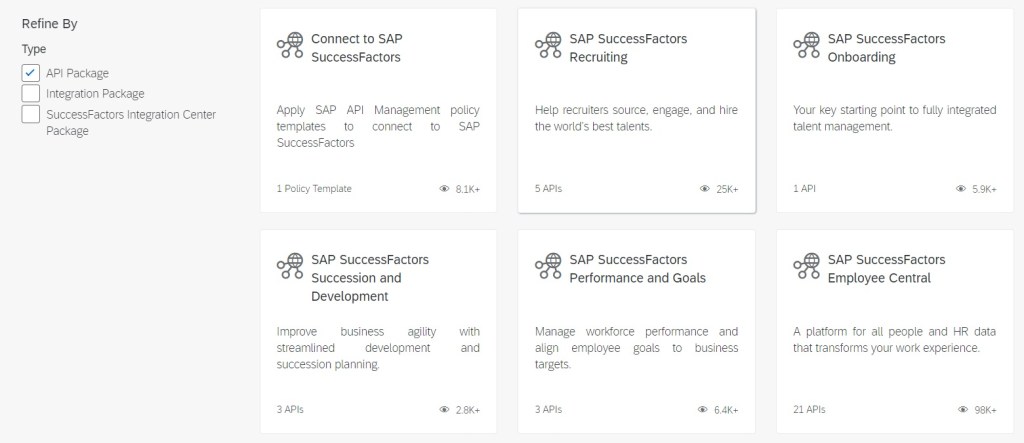The height and width of the screenshot is (443, 1024).
Task: Click the Employee Central package icon
Action: 806,267
